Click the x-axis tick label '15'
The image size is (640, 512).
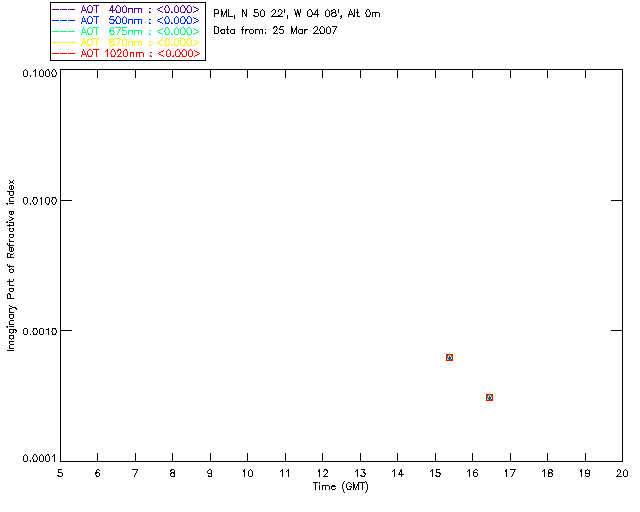(x=435, y=473)
